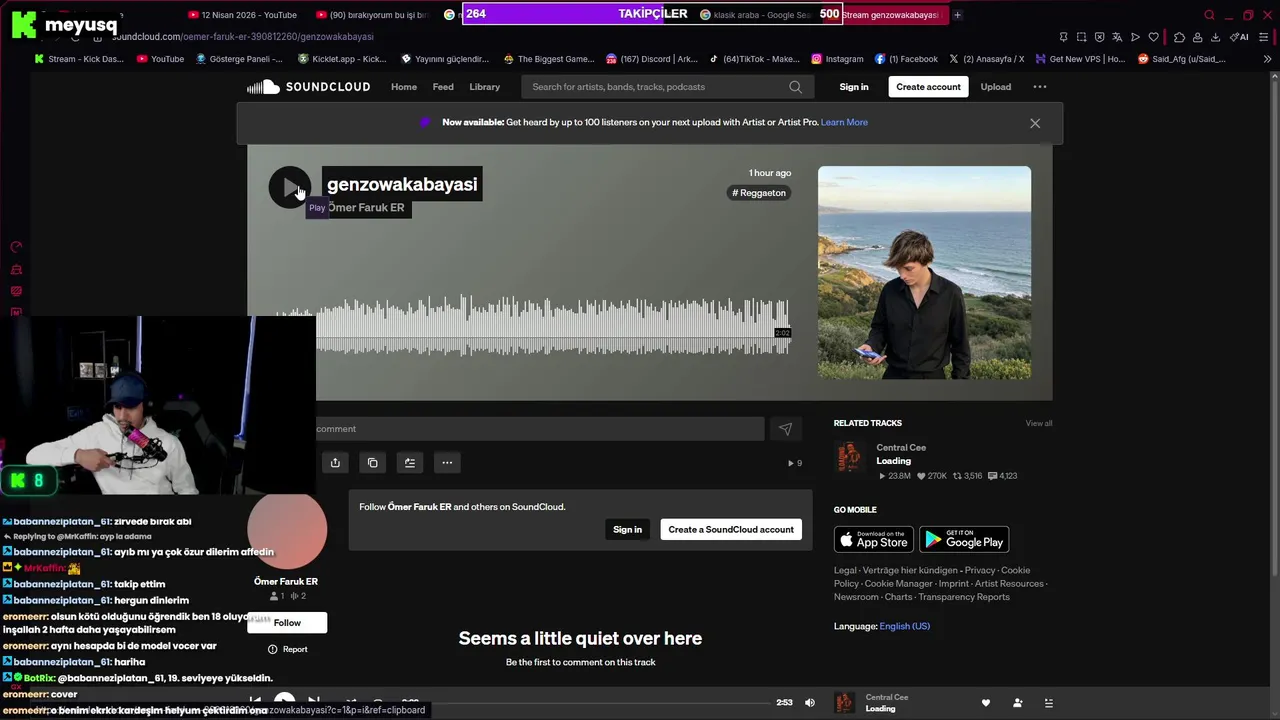Open browser translate icon
The image size is (1280, 720).
coord(1117,37)
